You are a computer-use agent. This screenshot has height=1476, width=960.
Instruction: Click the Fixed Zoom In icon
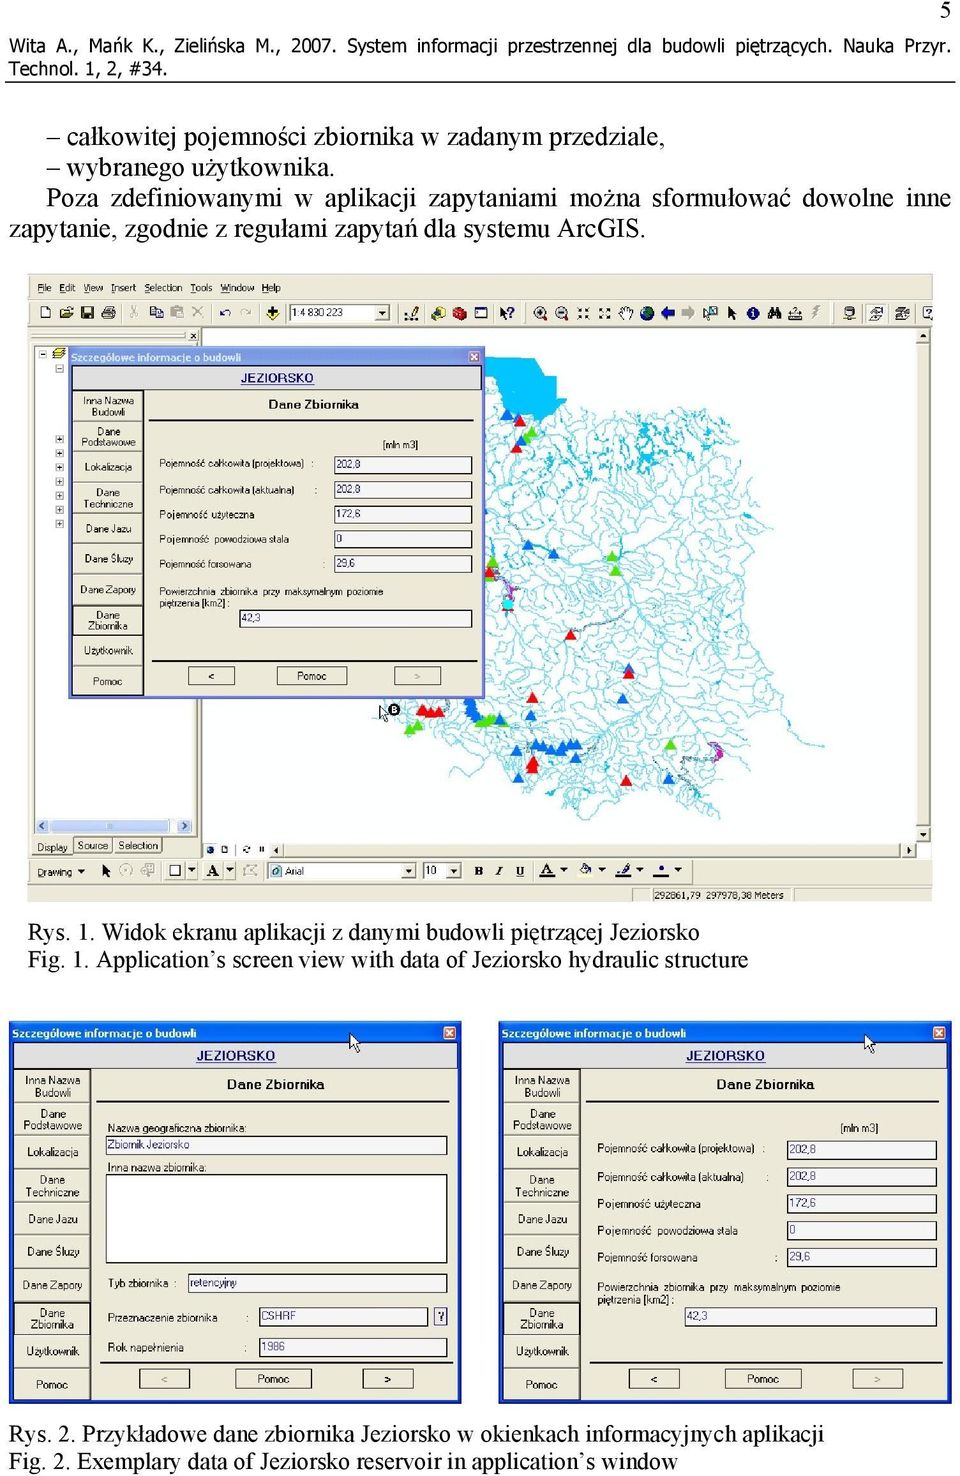tap(583, 313)
